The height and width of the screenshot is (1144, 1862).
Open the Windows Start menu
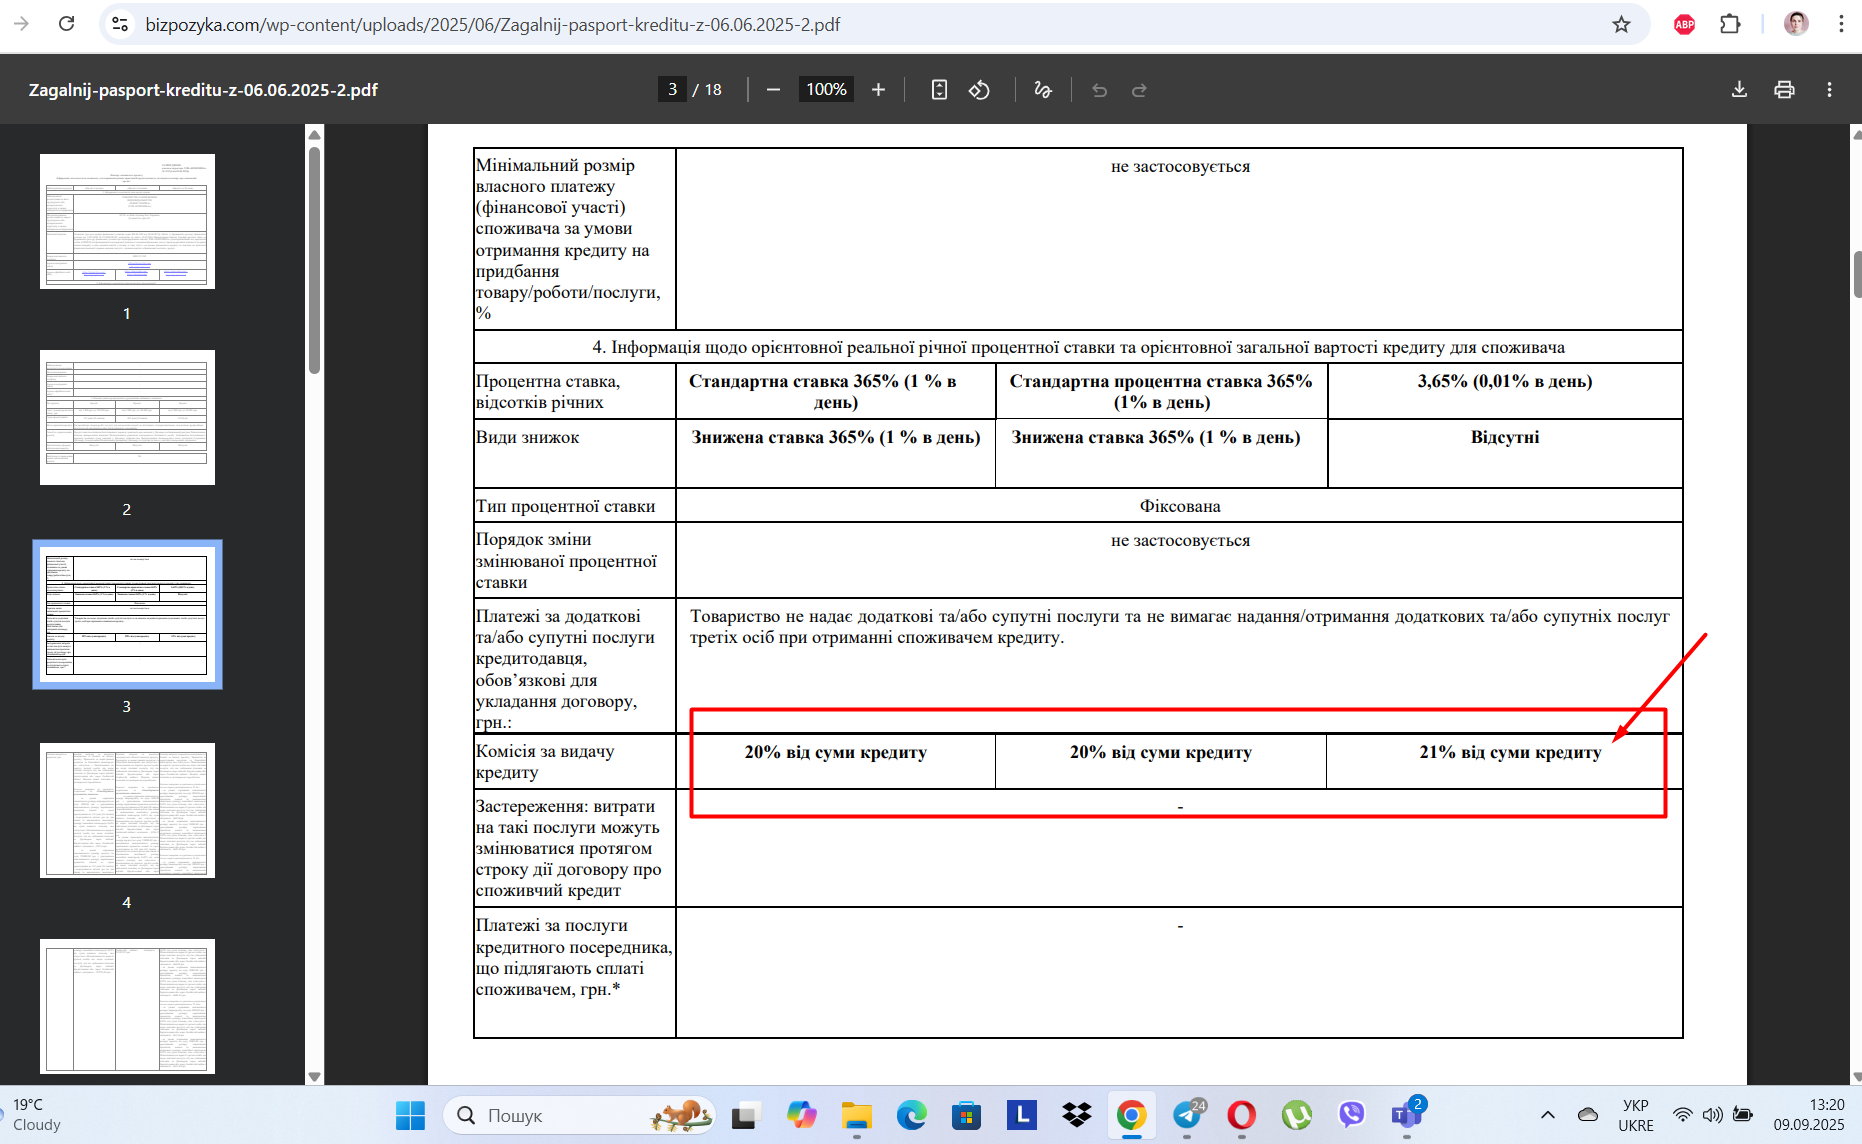410,1115
